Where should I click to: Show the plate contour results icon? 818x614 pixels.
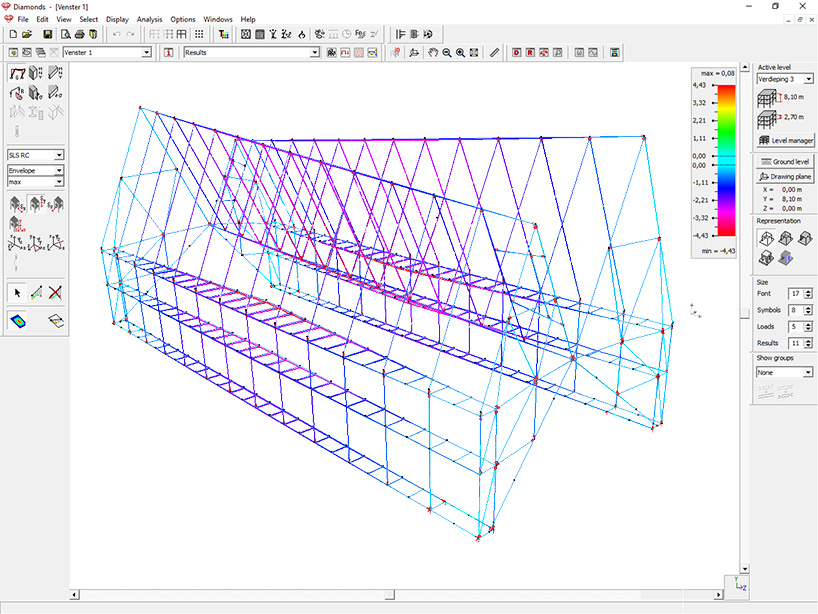tap(18, 321)
